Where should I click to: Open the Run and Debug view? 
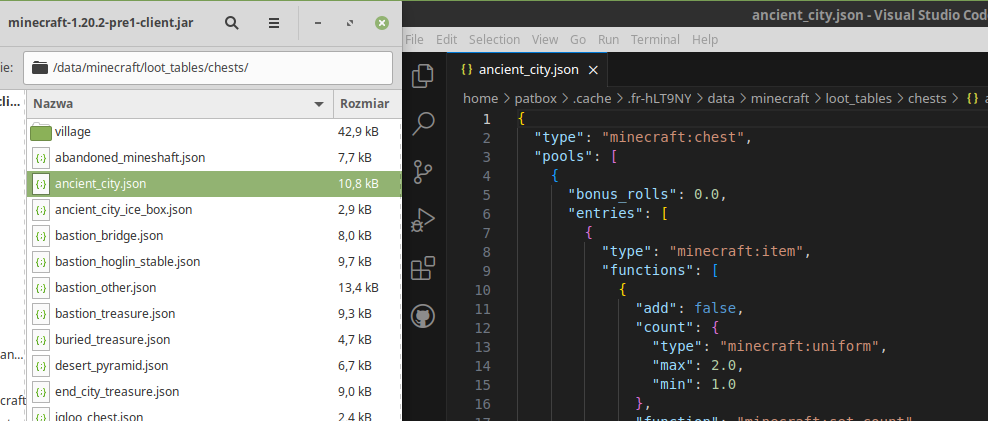pyautogui.click(x=423, y=219)
